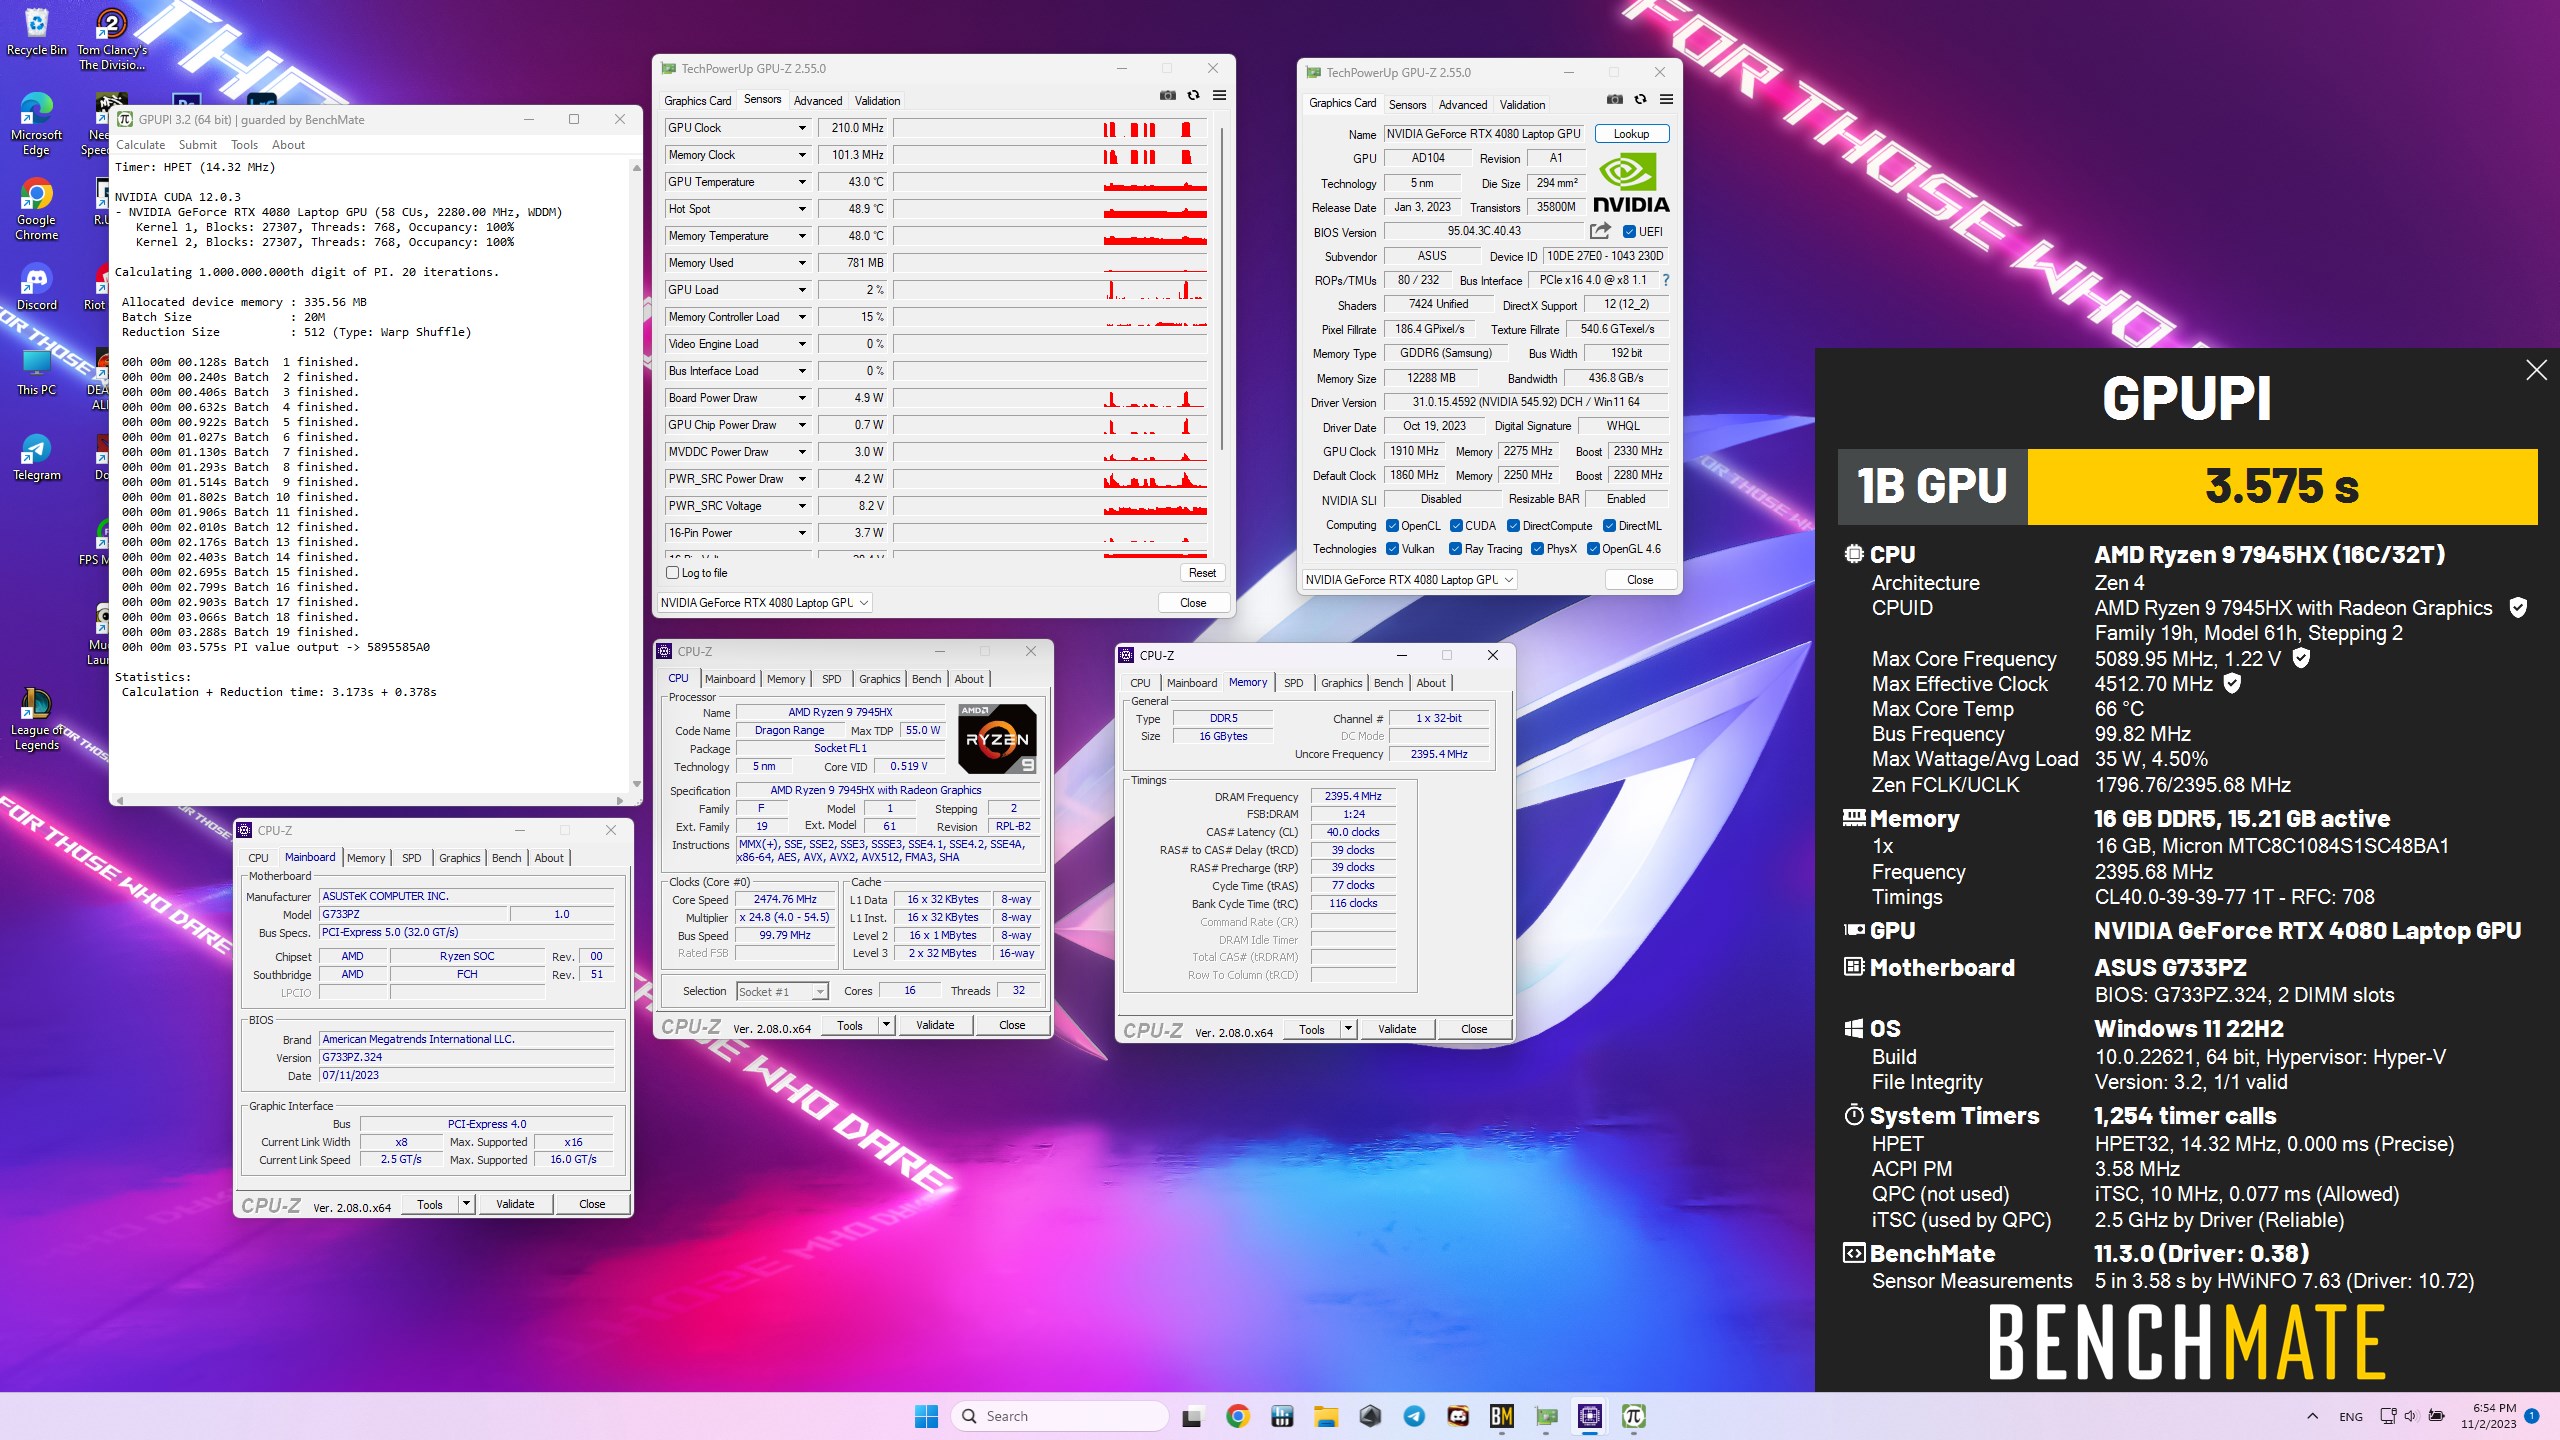This screenshot has height=1440, width=2560.
Task: Open the Calculate menu in GPUPI
Action: [x=140, y=145]
